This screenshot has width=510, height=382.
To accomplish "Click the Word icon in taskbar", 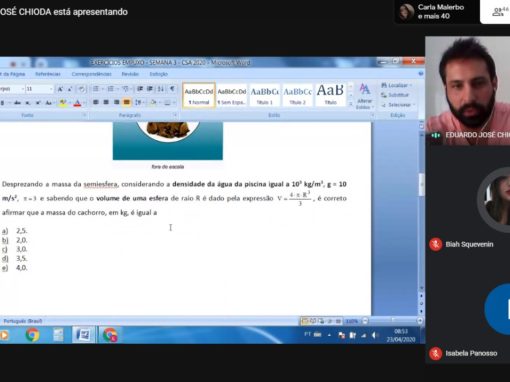I will click(84, 334).
